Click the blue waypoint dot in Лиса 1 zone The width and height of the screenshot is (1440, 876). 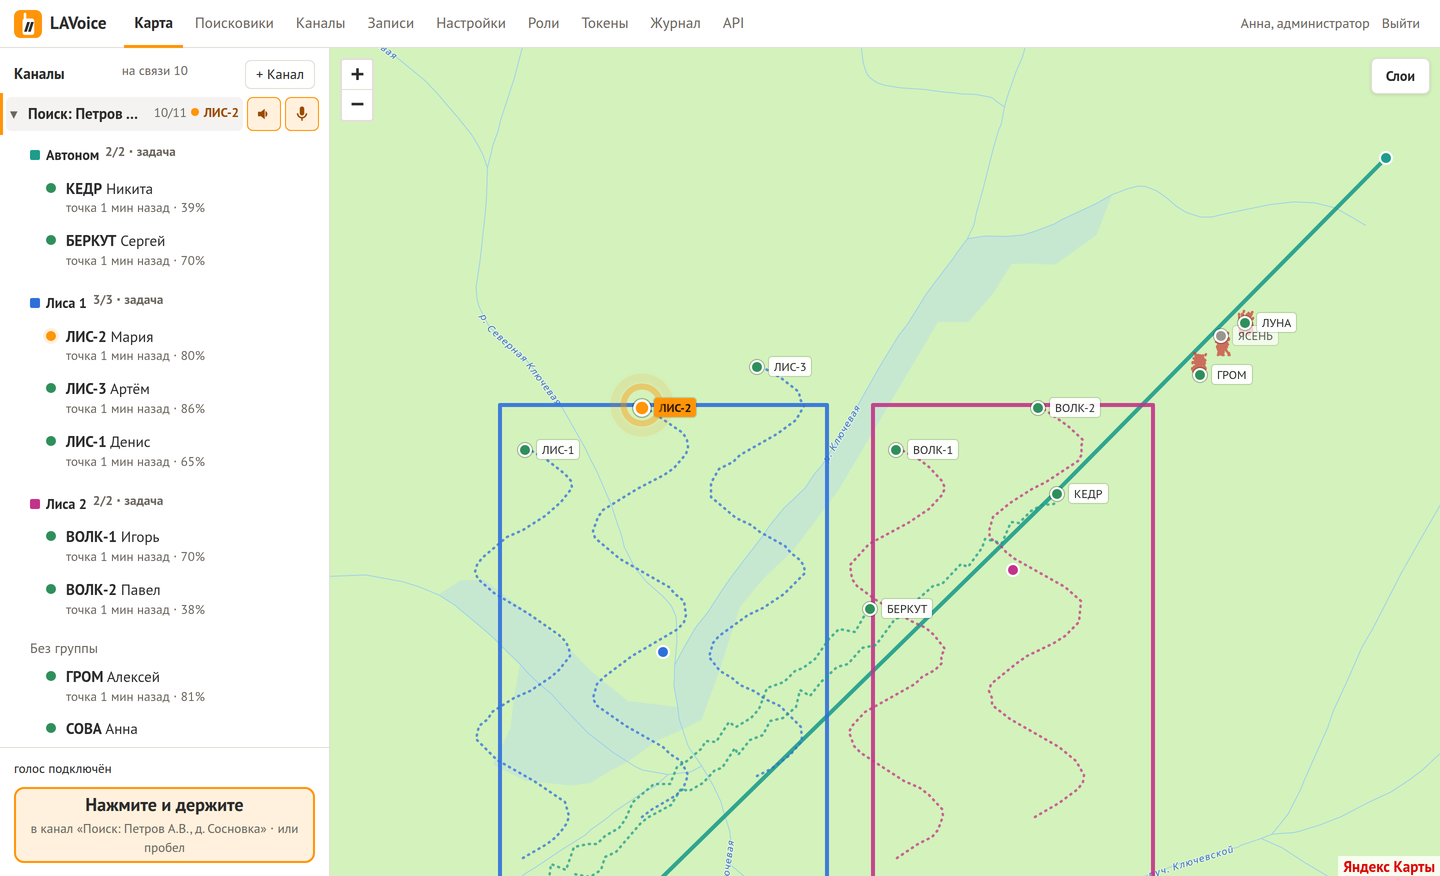point(663,652)
